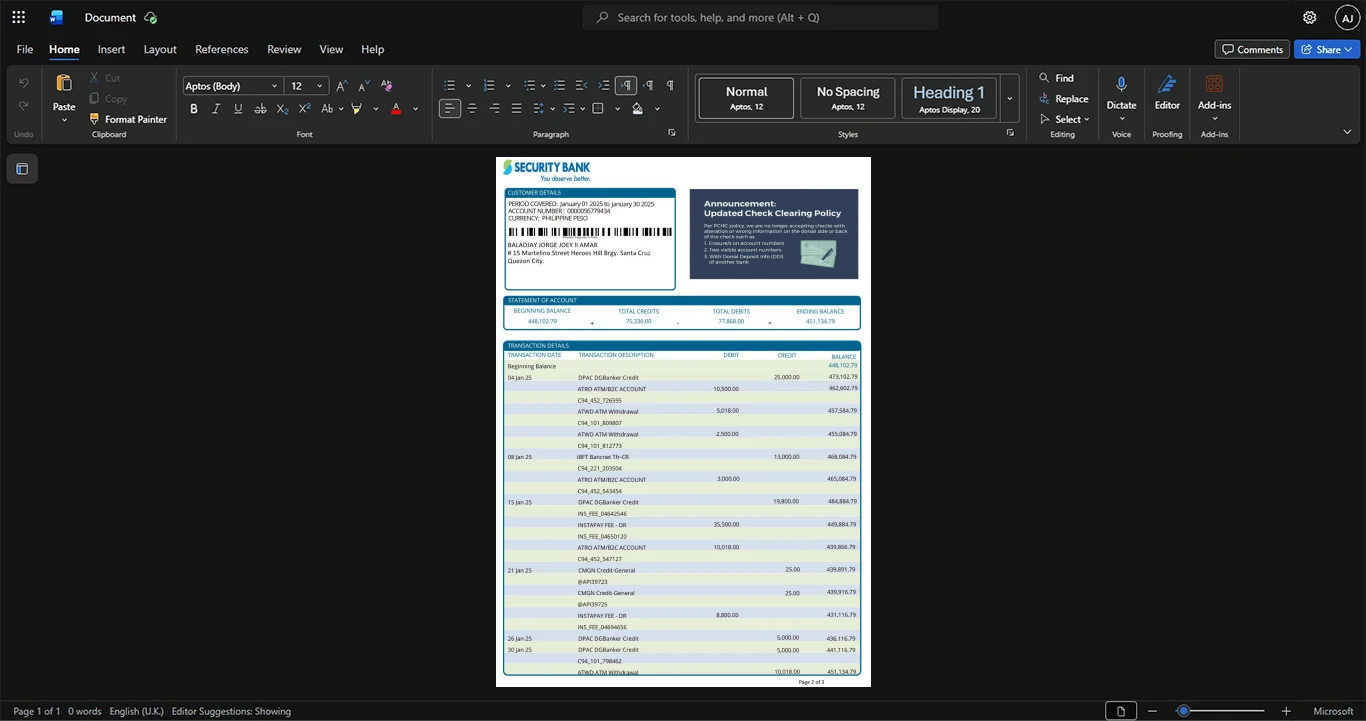Switch to the Insert tab
The width and height of the screenshot is (1366, 721).
[x=111, y=49]
